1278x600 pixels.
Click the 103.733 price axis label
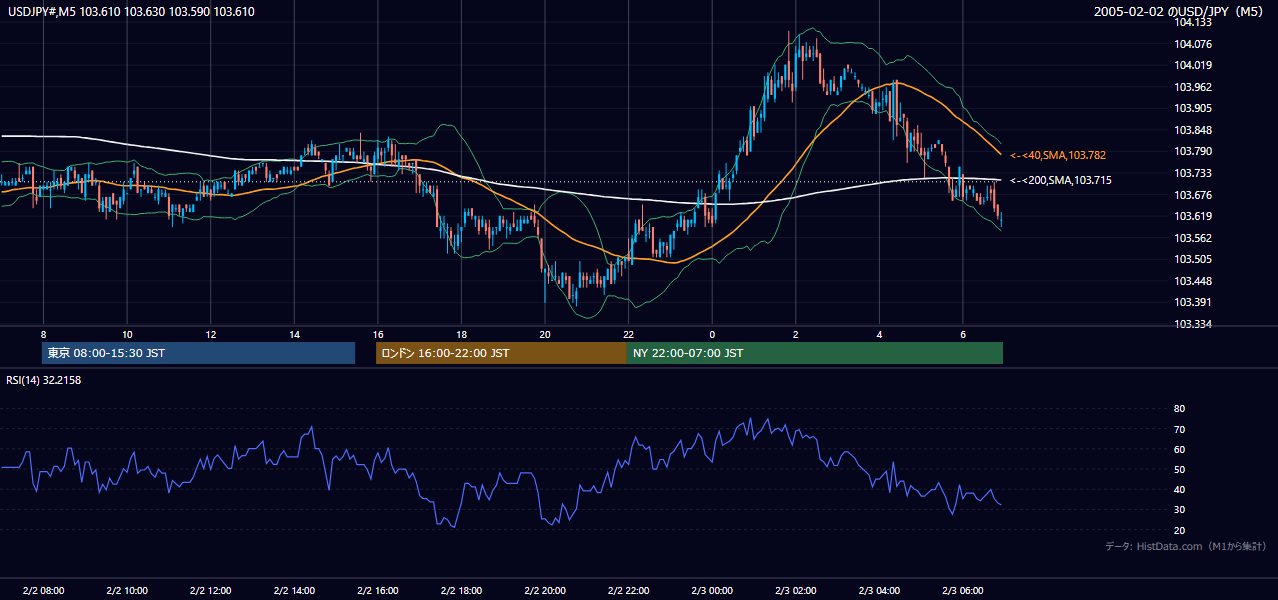click(1193, 173)
